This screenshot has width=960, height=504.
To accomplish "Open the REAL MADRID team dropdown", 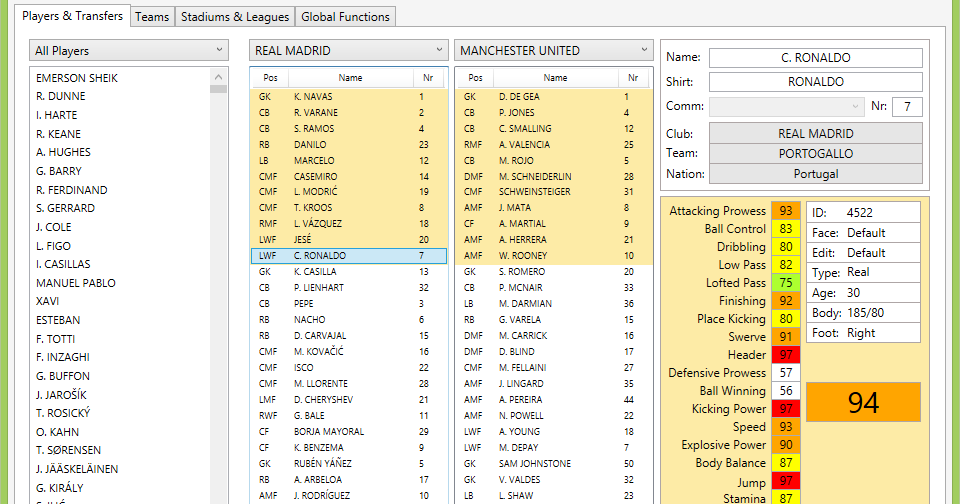I will [x=348, y=50].
